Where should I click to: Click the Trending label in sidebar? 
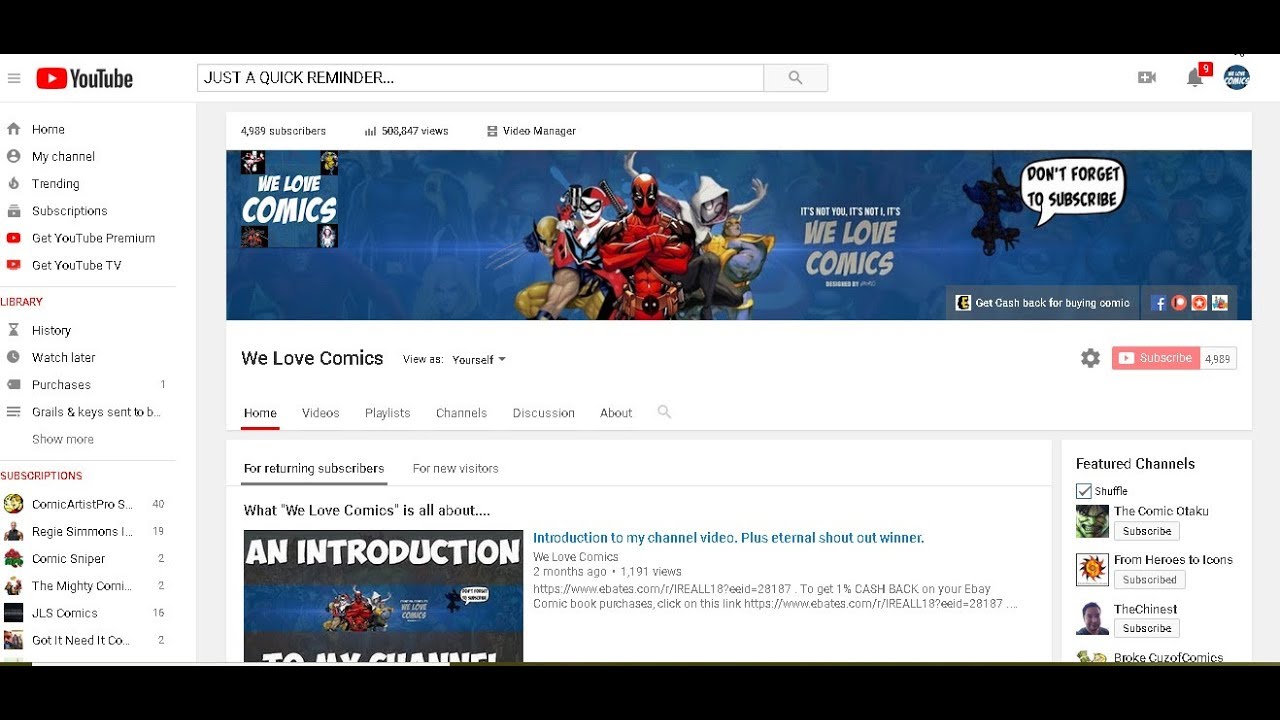point(55,184)
